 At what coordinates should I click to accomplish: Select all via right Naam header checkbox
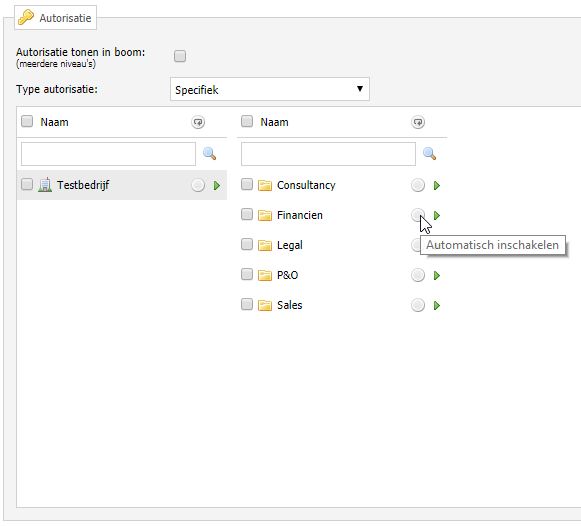(x=247, y=121)
